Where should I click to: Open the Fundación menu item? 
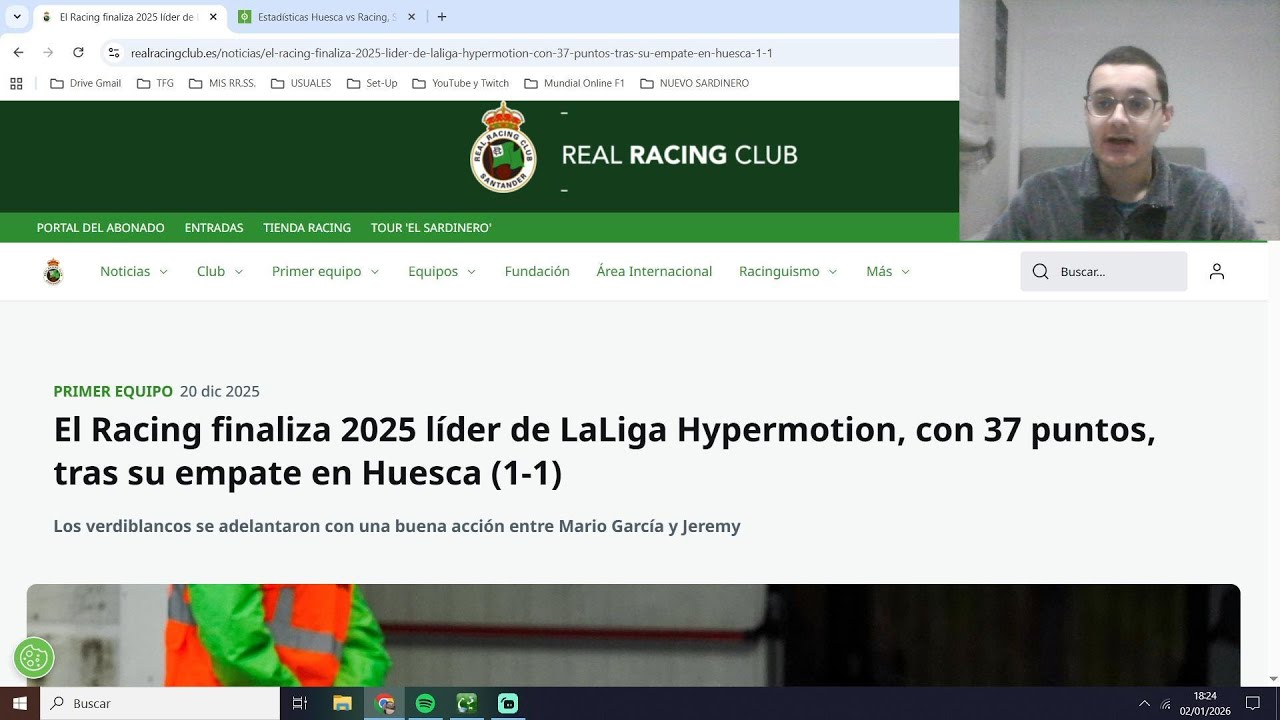click(537, 271)
